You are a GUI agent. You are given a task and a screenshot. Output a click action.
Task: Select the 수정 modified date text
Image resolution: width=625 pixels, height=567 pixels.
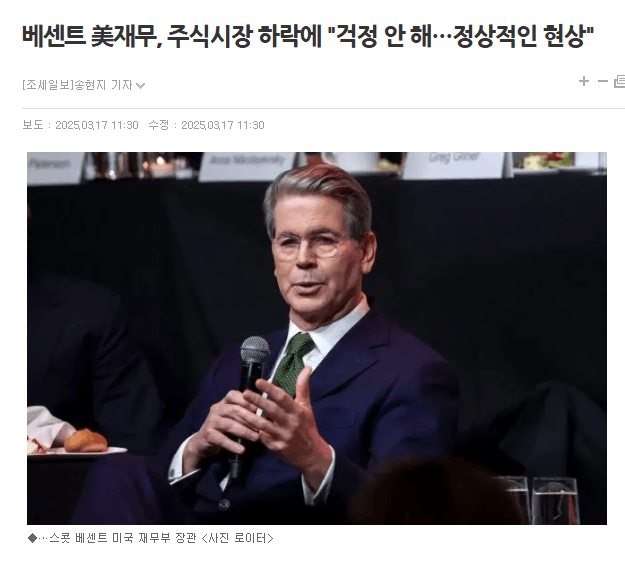[206, 125]
